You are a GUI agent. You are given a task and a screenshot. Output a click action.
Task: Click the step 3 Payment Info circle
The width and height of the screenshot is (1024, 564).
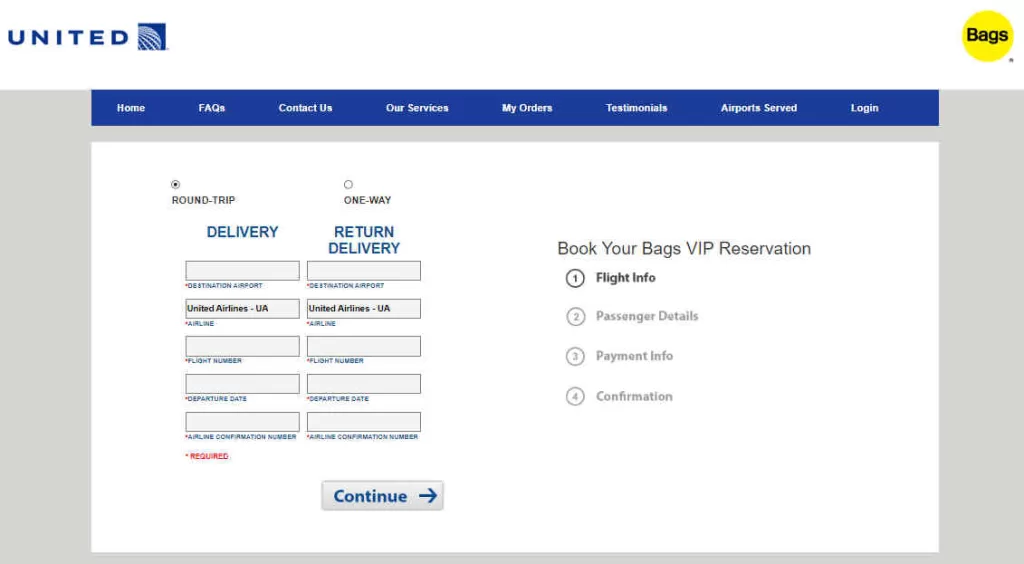(575, 357)
